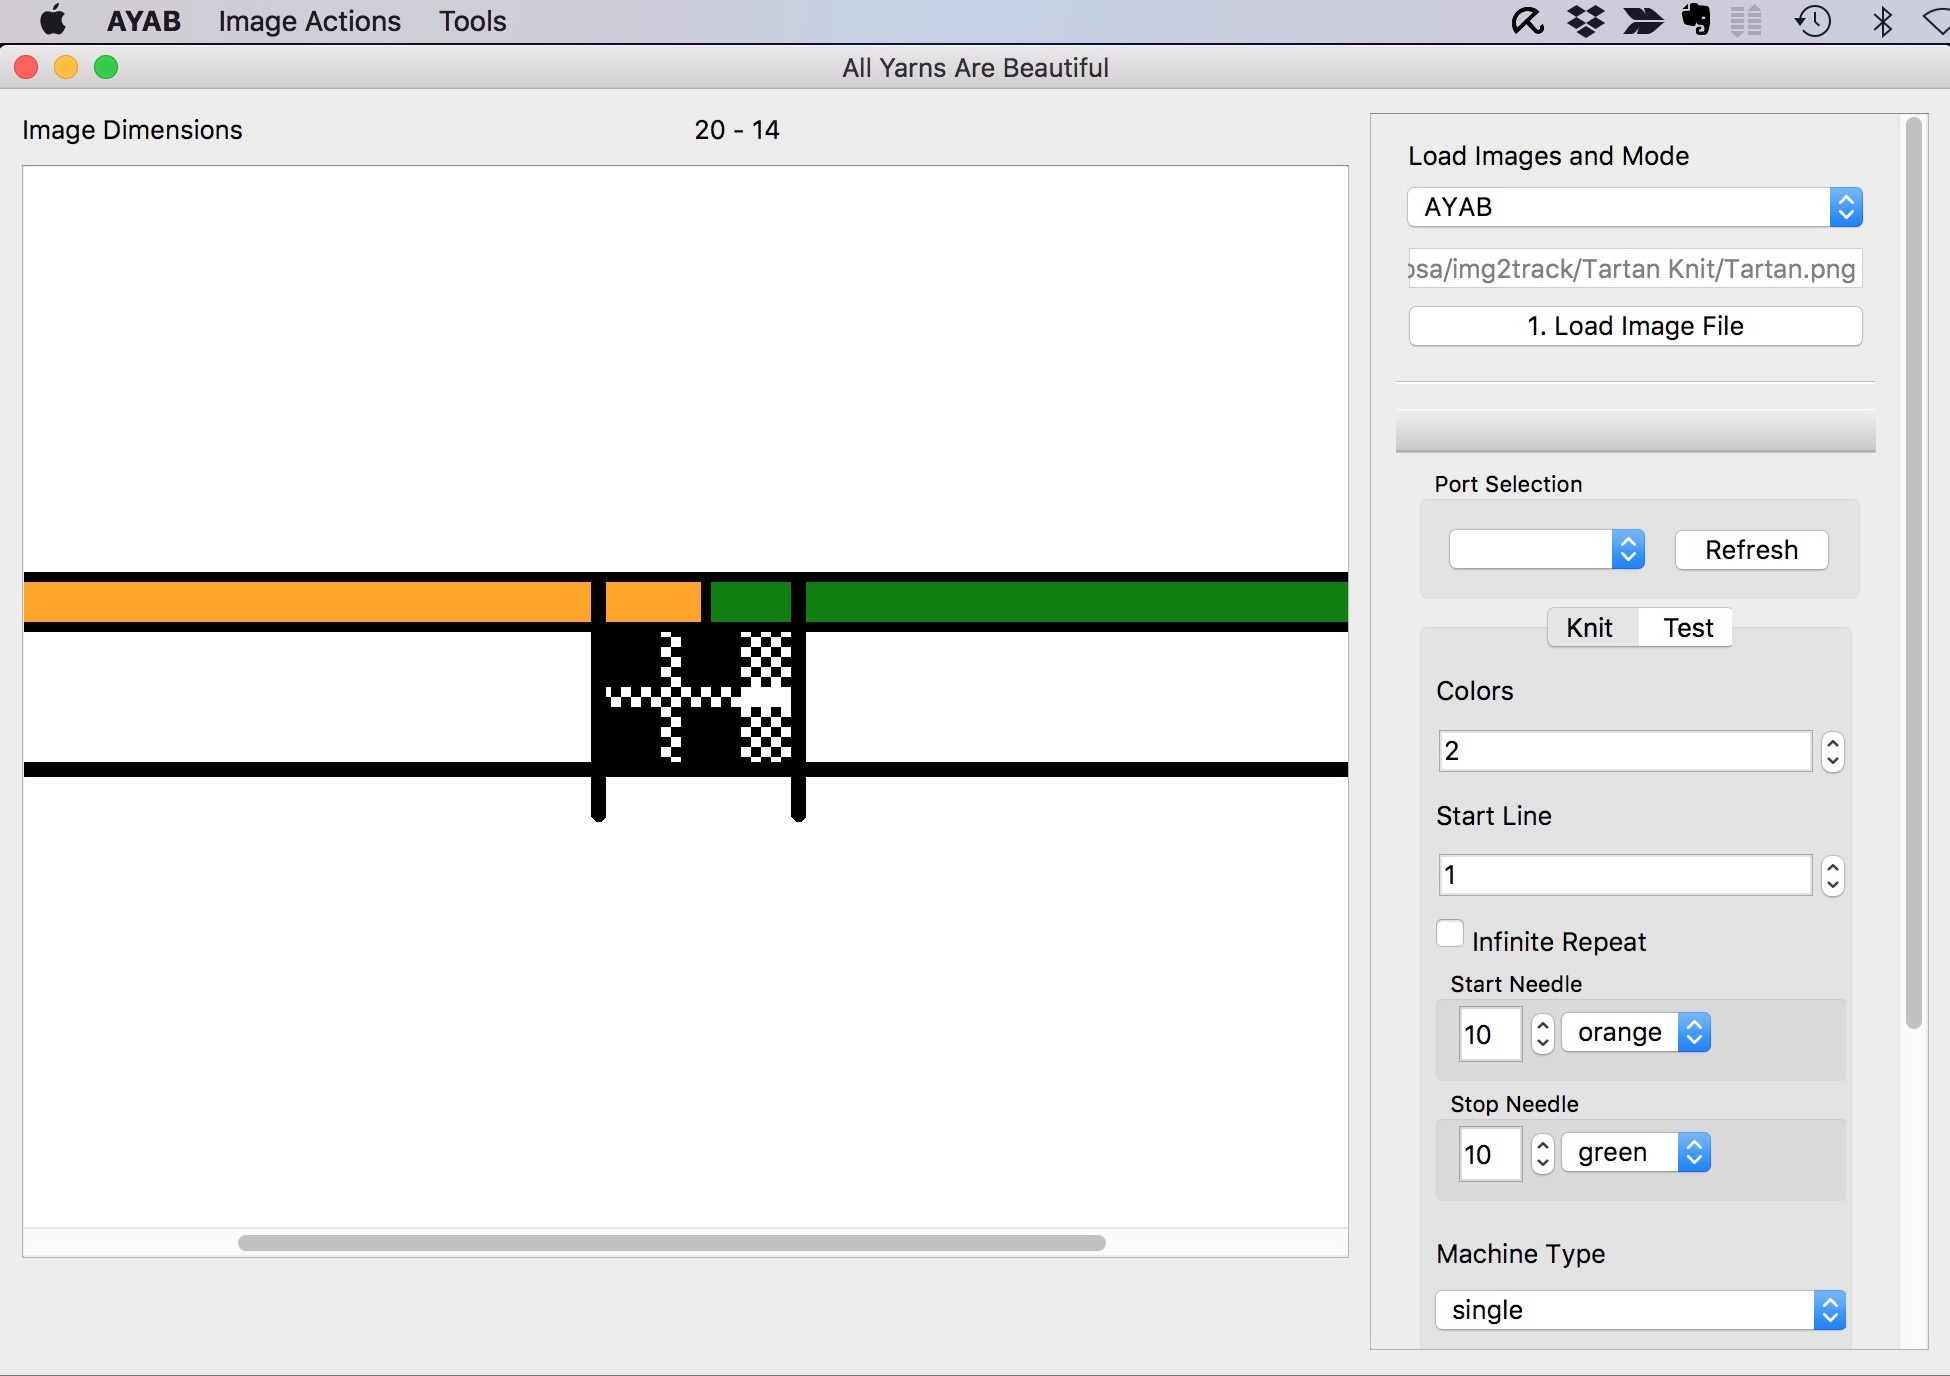Click the grayed-out grid menu bar icon

tap(1746, 21)
